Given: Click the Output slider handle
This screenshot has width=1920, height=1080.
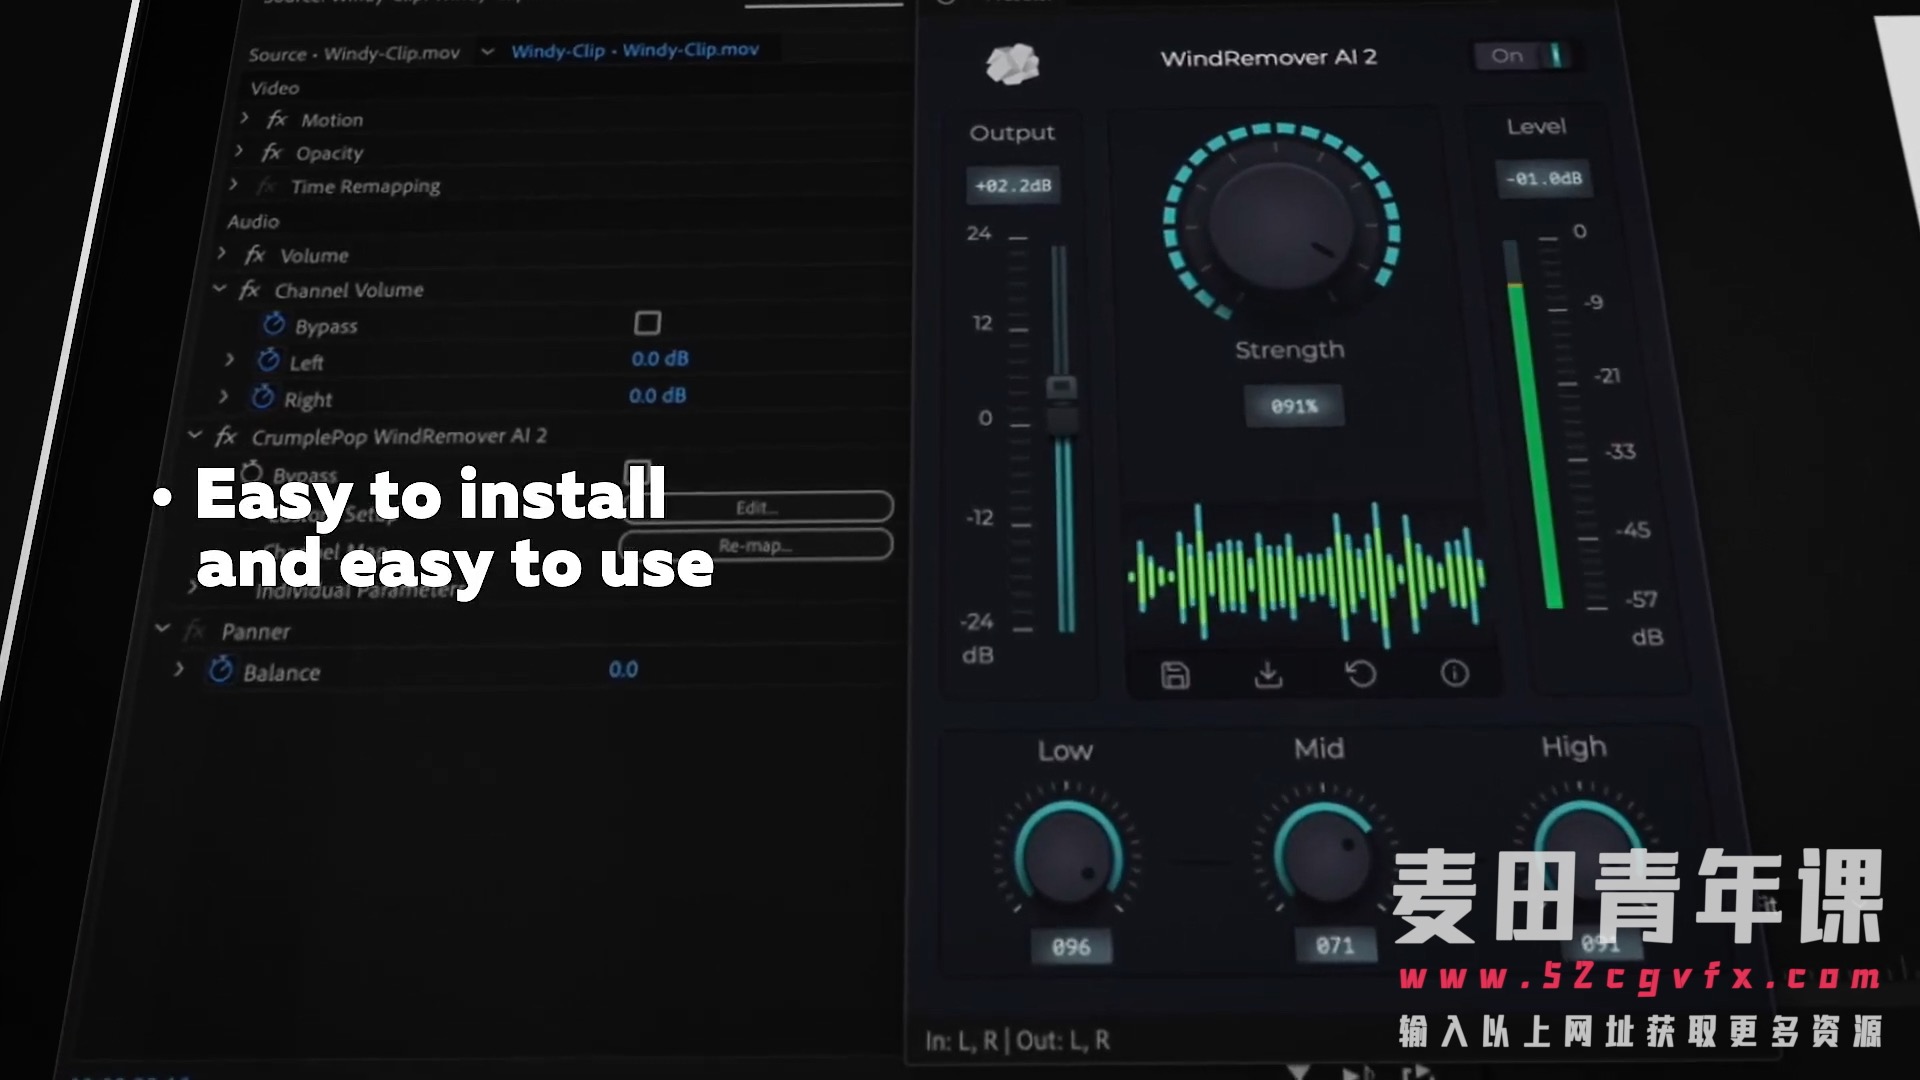Looking at the screenshot, I should tap(1061, 404).
